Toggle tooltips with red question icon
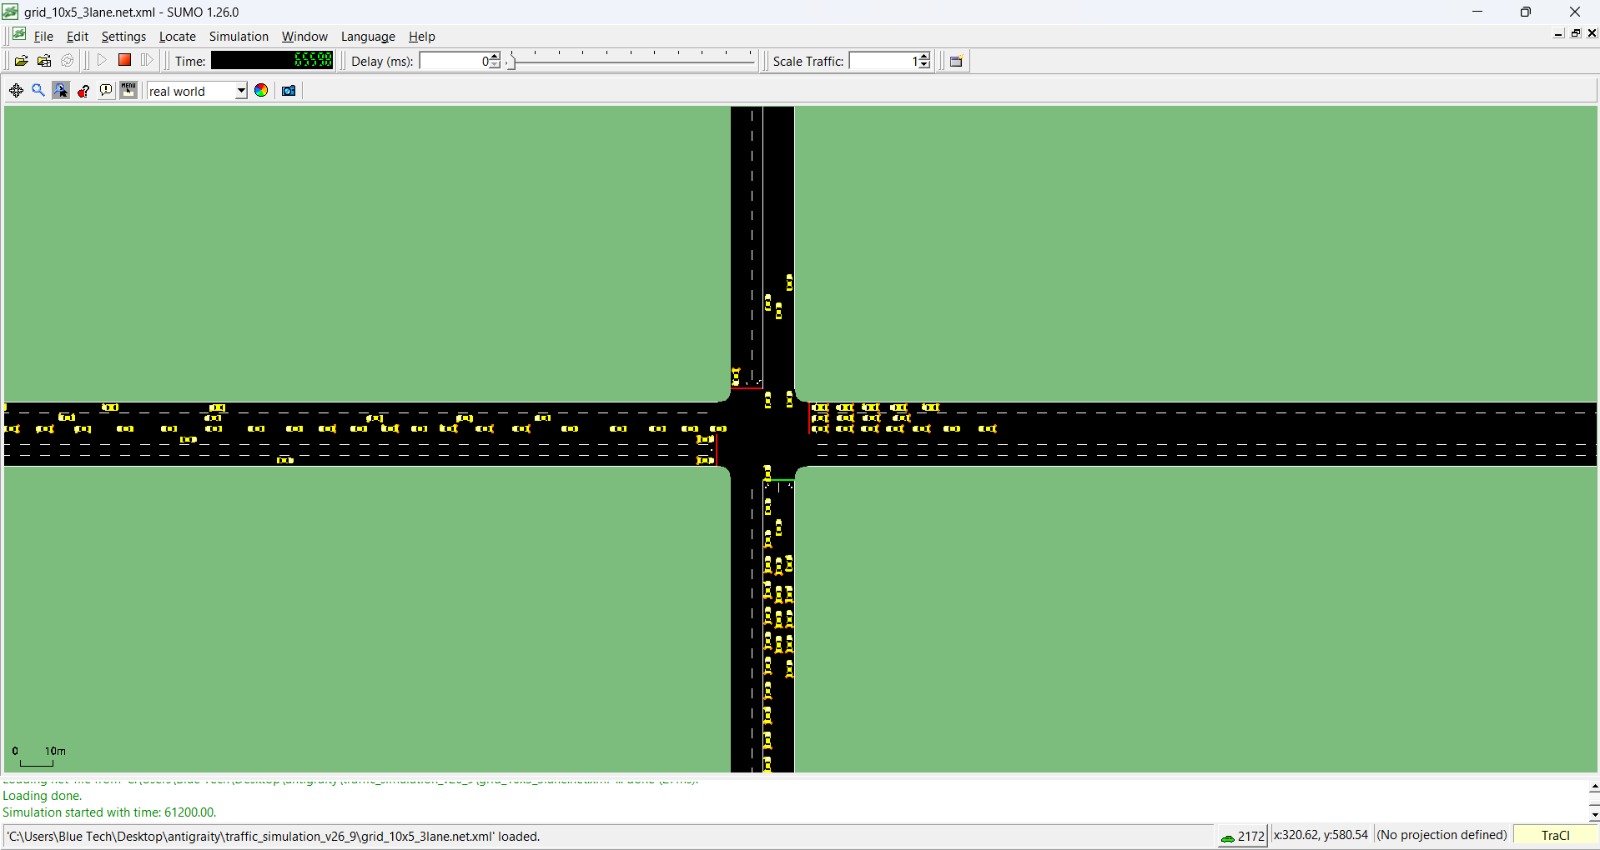 click(x=84, y=91)
